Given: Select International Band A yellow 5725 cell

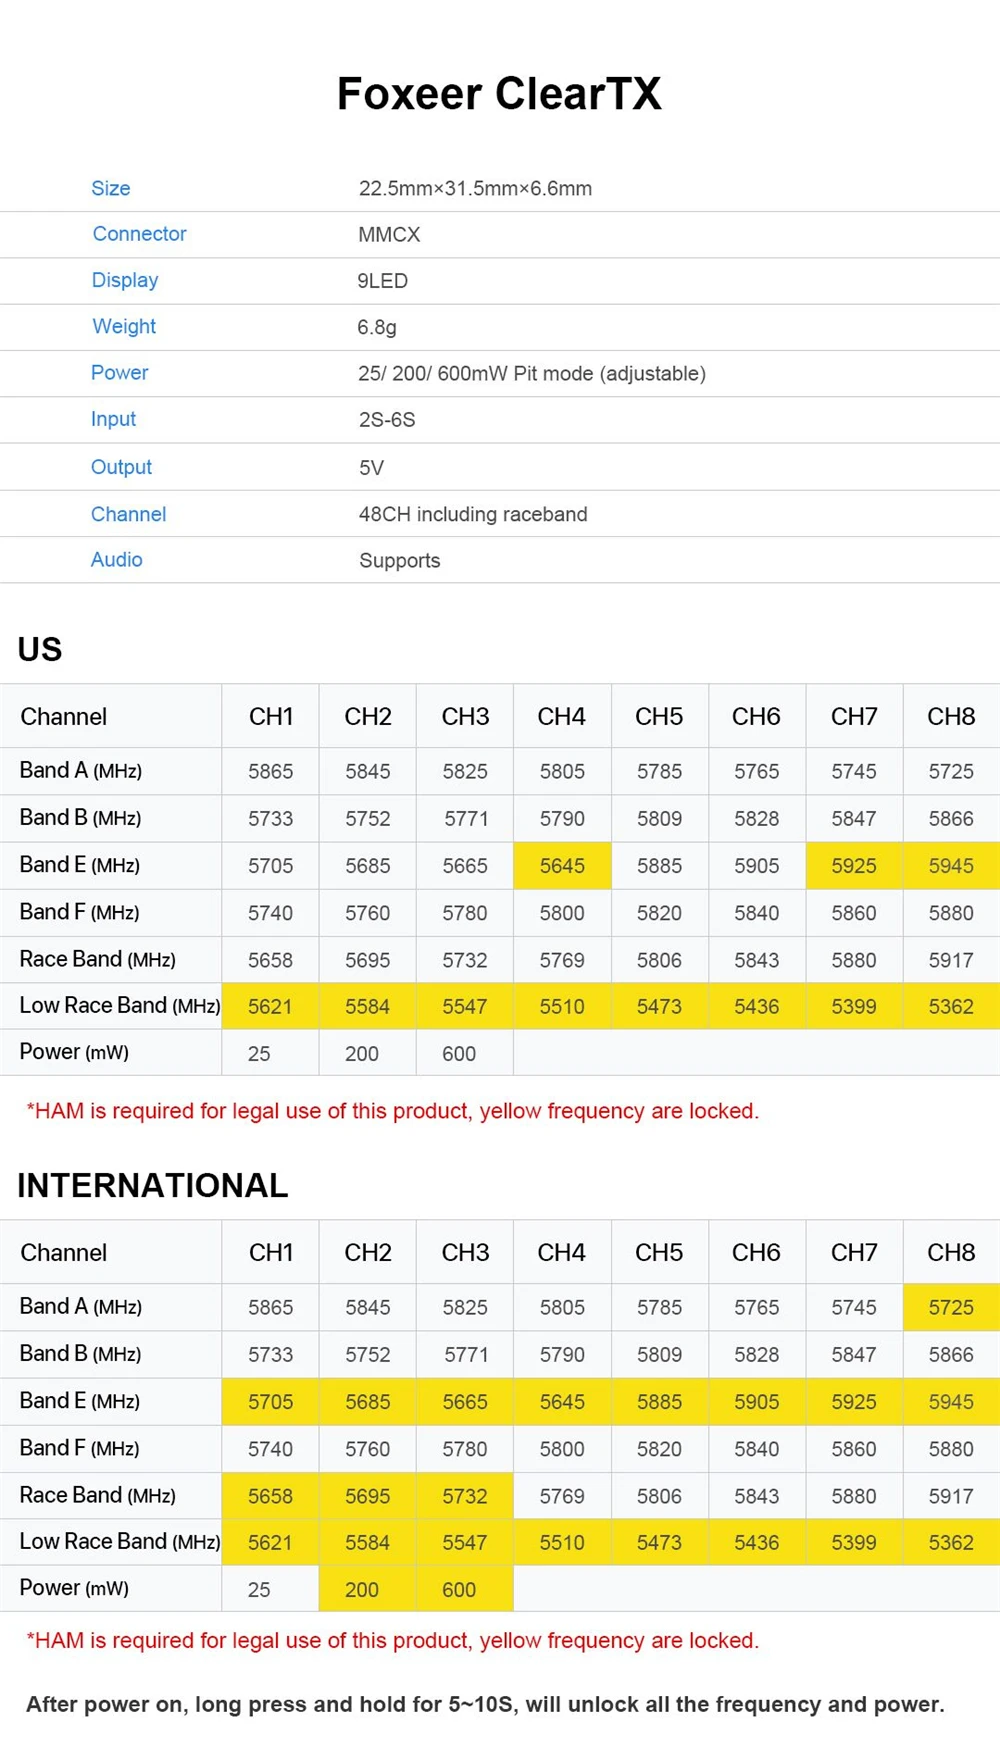Looking at the screenshot, I should coord(951,1308).
